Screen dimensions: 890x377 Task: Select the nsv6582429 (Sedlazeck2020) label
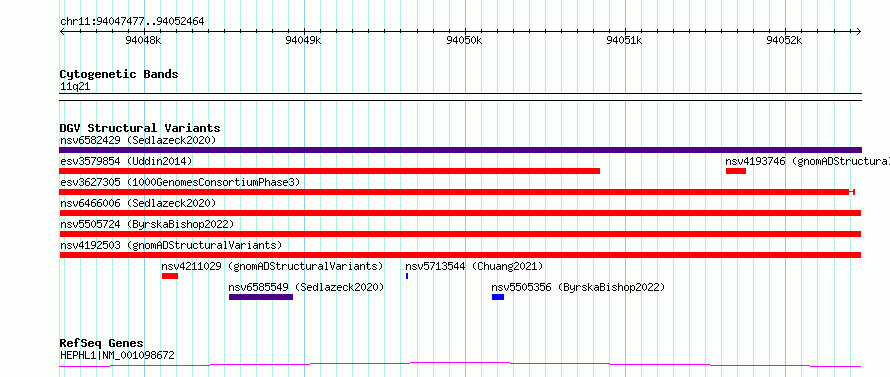(x=138, y=140)
